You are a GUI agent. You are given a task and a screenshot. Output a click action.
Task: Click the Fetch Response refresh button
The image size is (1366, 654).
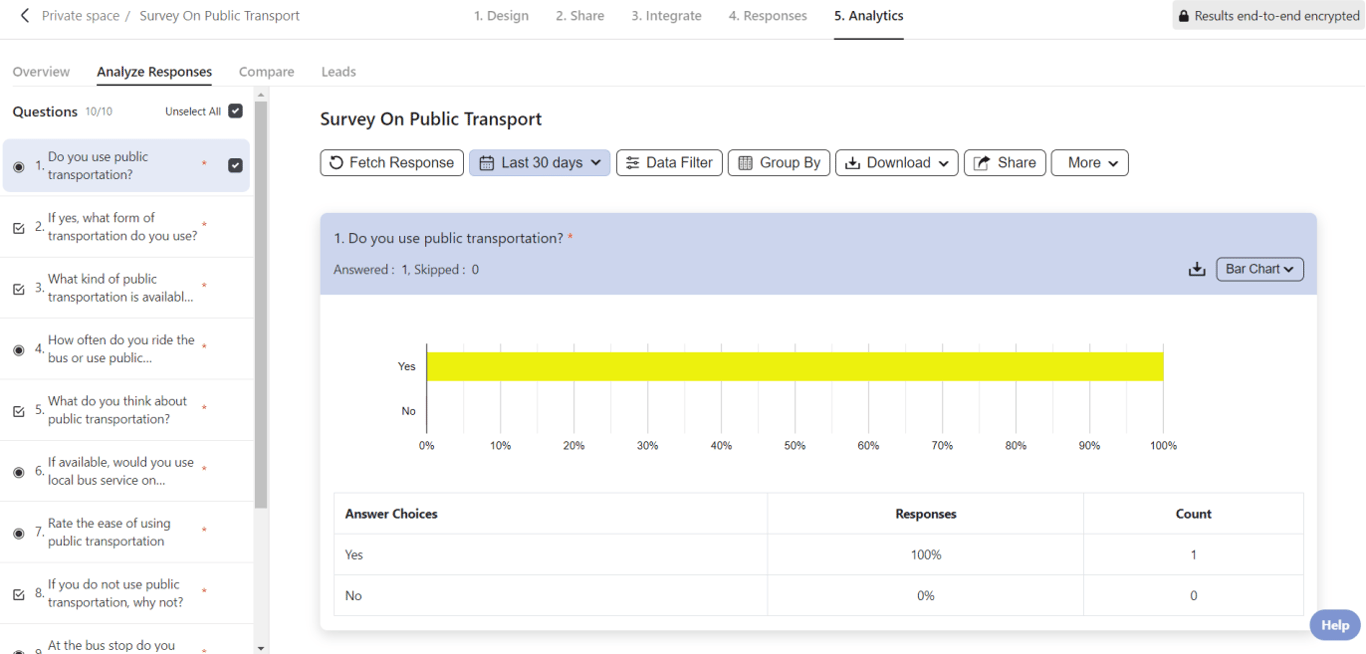tap(392, 163)
